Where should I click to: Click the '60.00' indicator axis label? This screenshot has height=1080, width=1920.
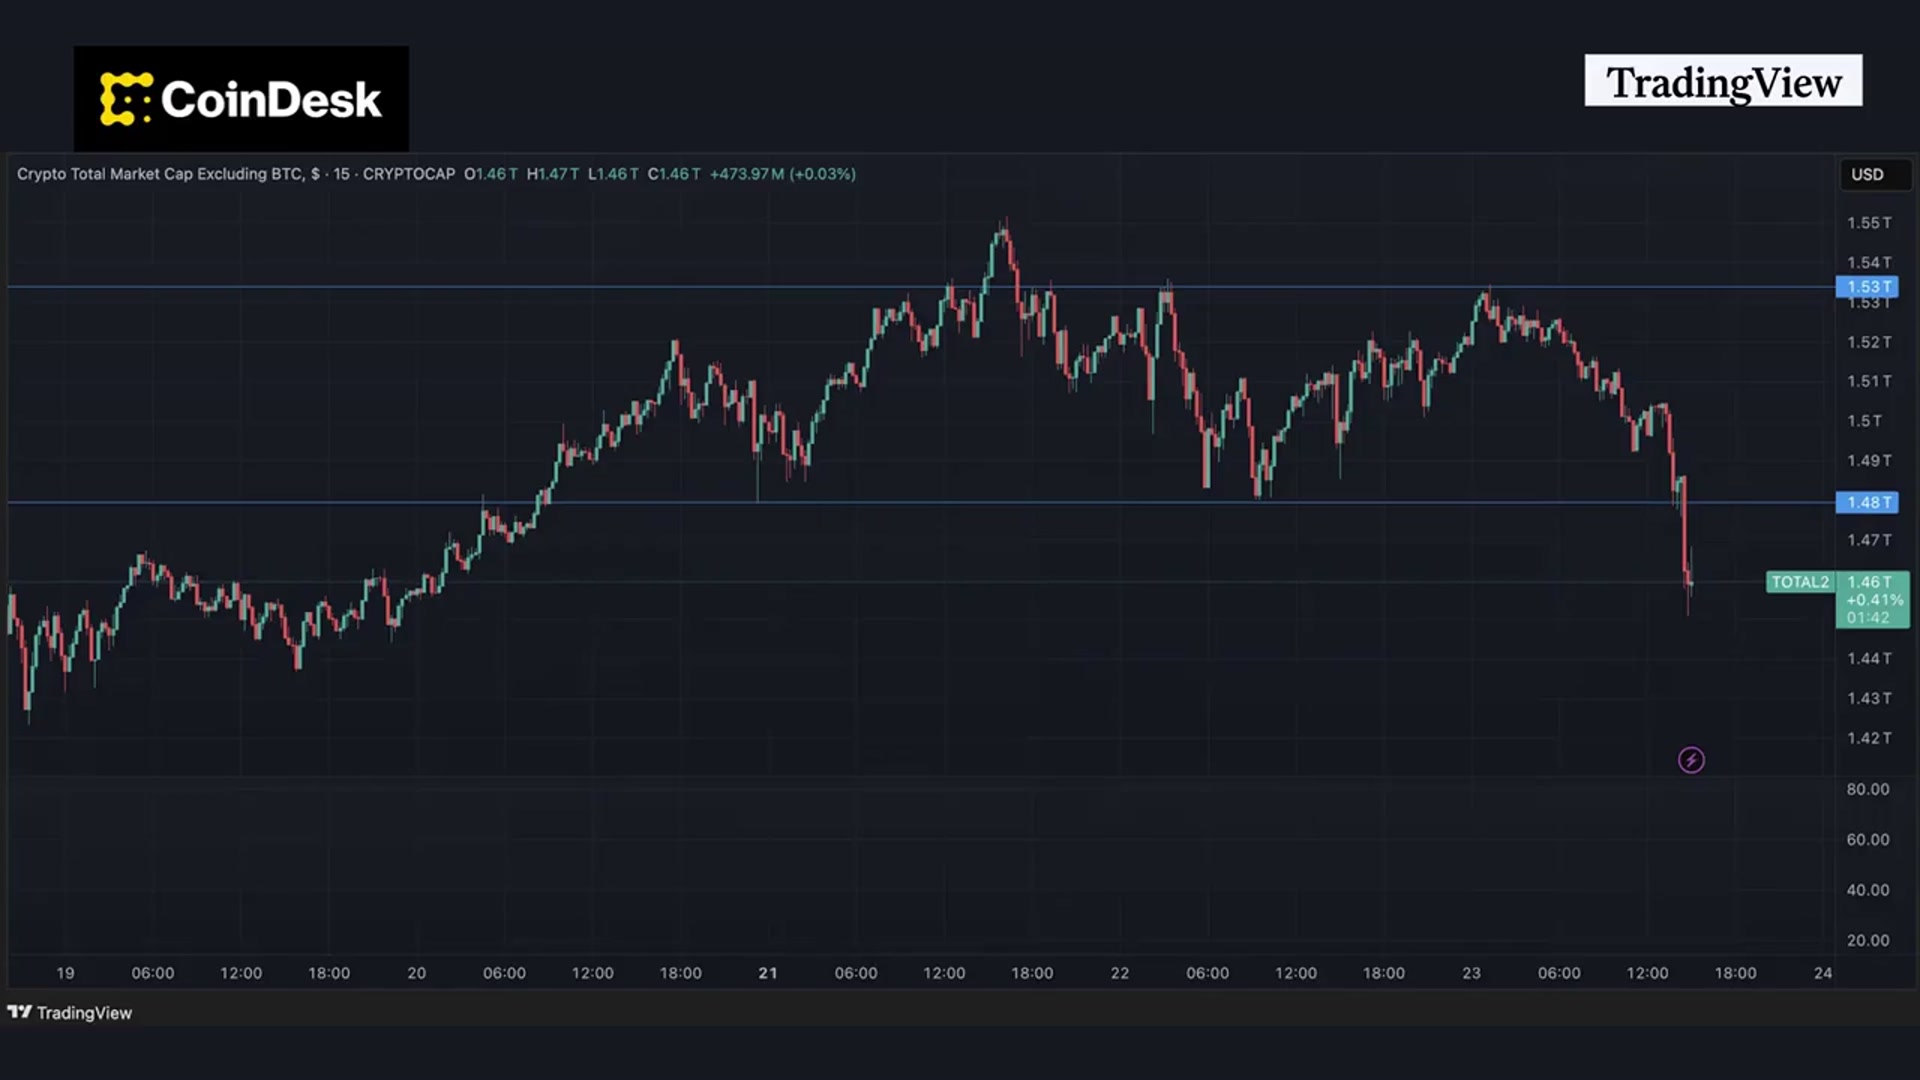pyautogui.click(x=1868, y=840)
